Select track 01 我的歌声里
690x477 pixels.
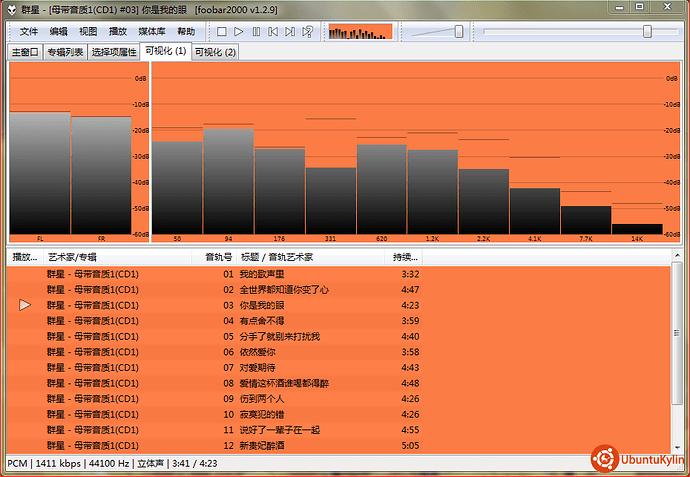(x=338, y=274)
